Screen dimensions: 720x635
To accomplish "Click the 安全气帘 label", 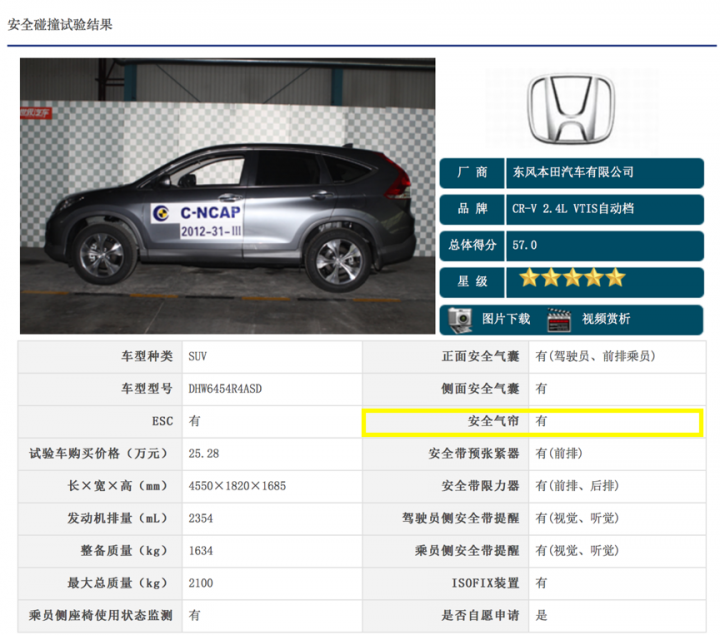I will point(494,421).
